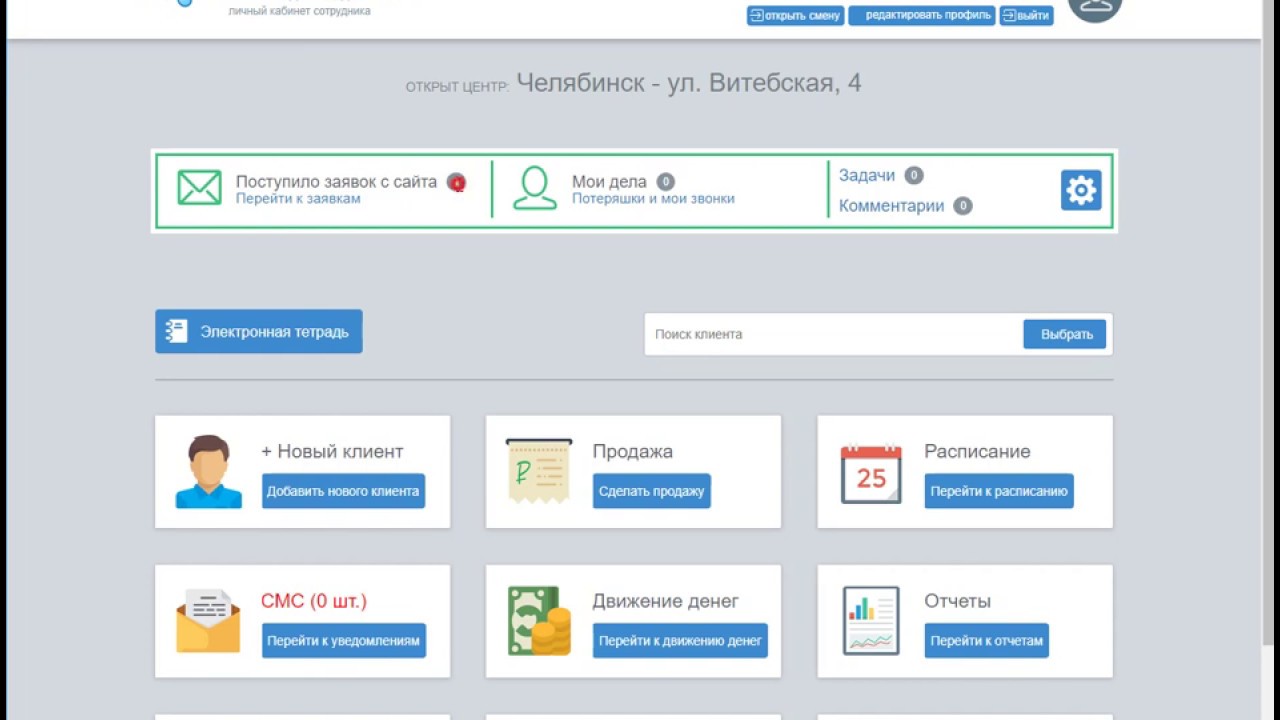Click редактировать профиль in the top bar
The height and width of the screenshot is (720, 1280).
tap(922, 16)
